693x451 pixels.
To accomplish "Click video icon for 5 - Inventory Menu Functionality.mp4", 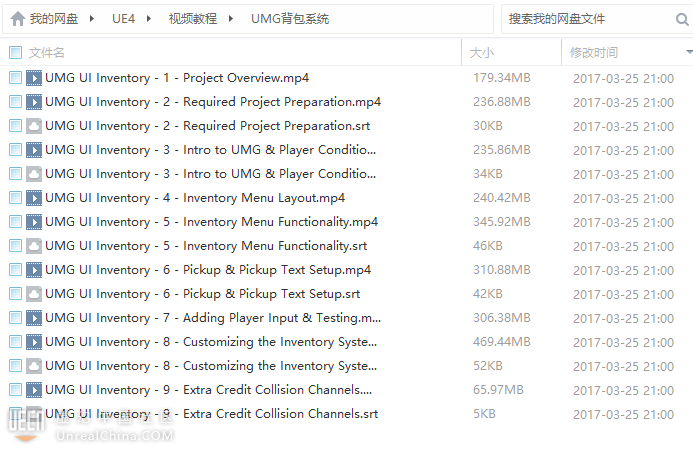I will coord(34,222).
